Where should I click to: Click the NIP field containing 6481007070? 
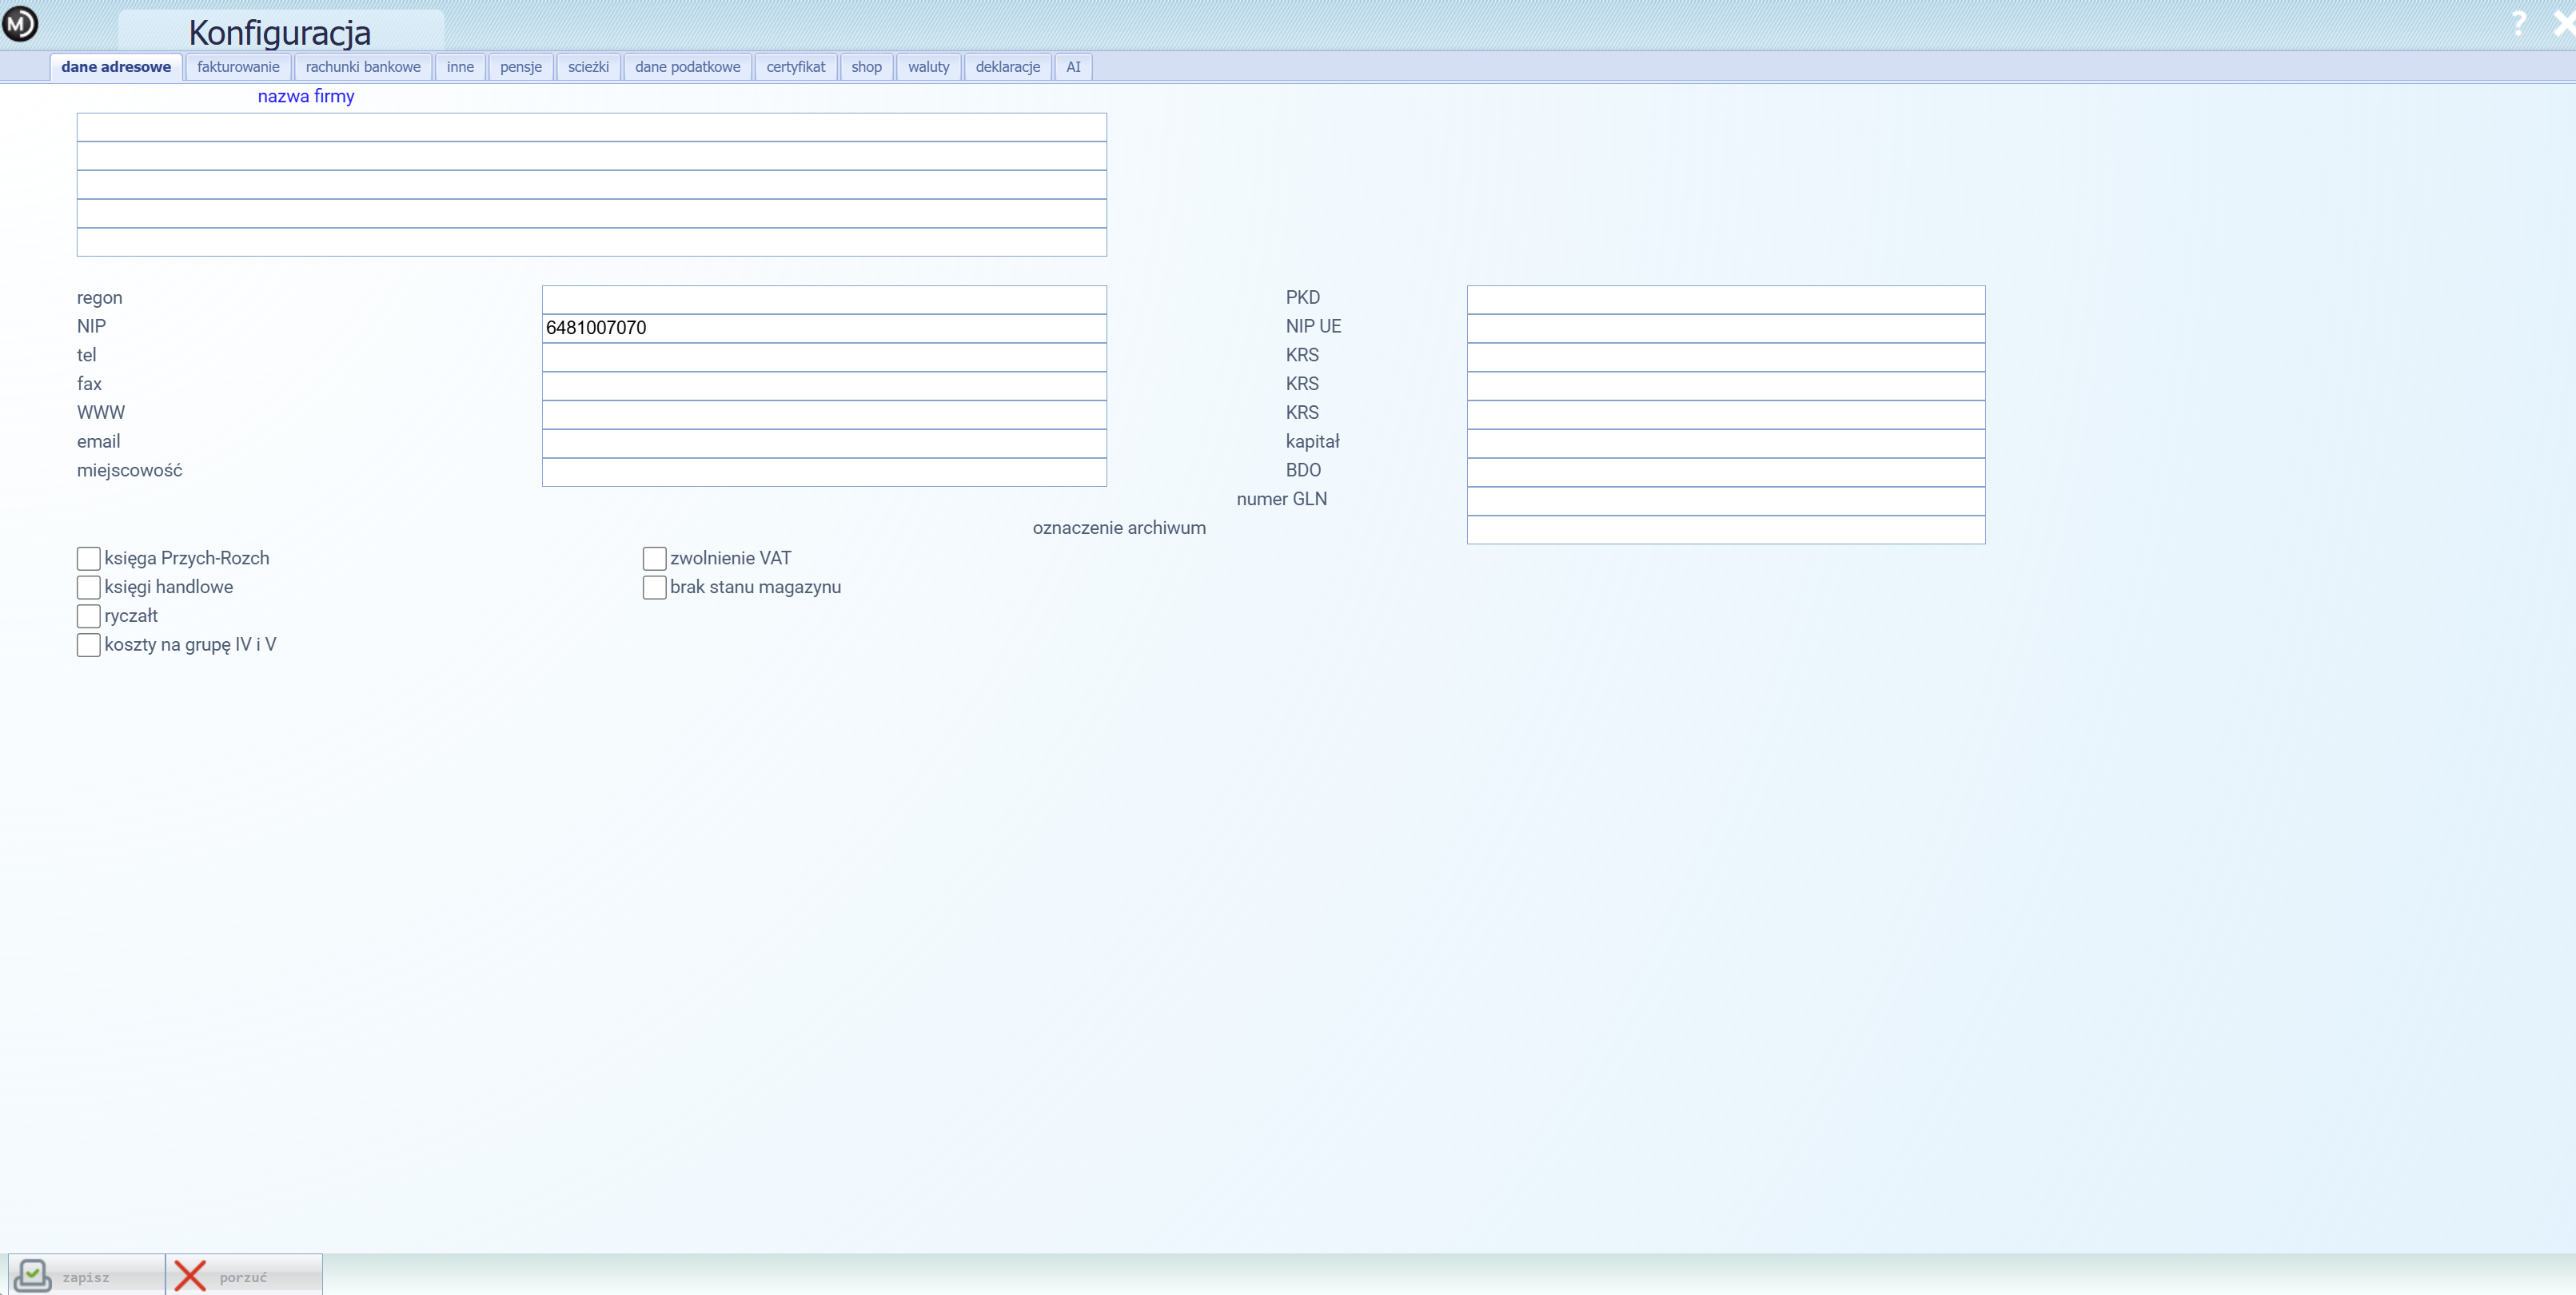(824, 328)
